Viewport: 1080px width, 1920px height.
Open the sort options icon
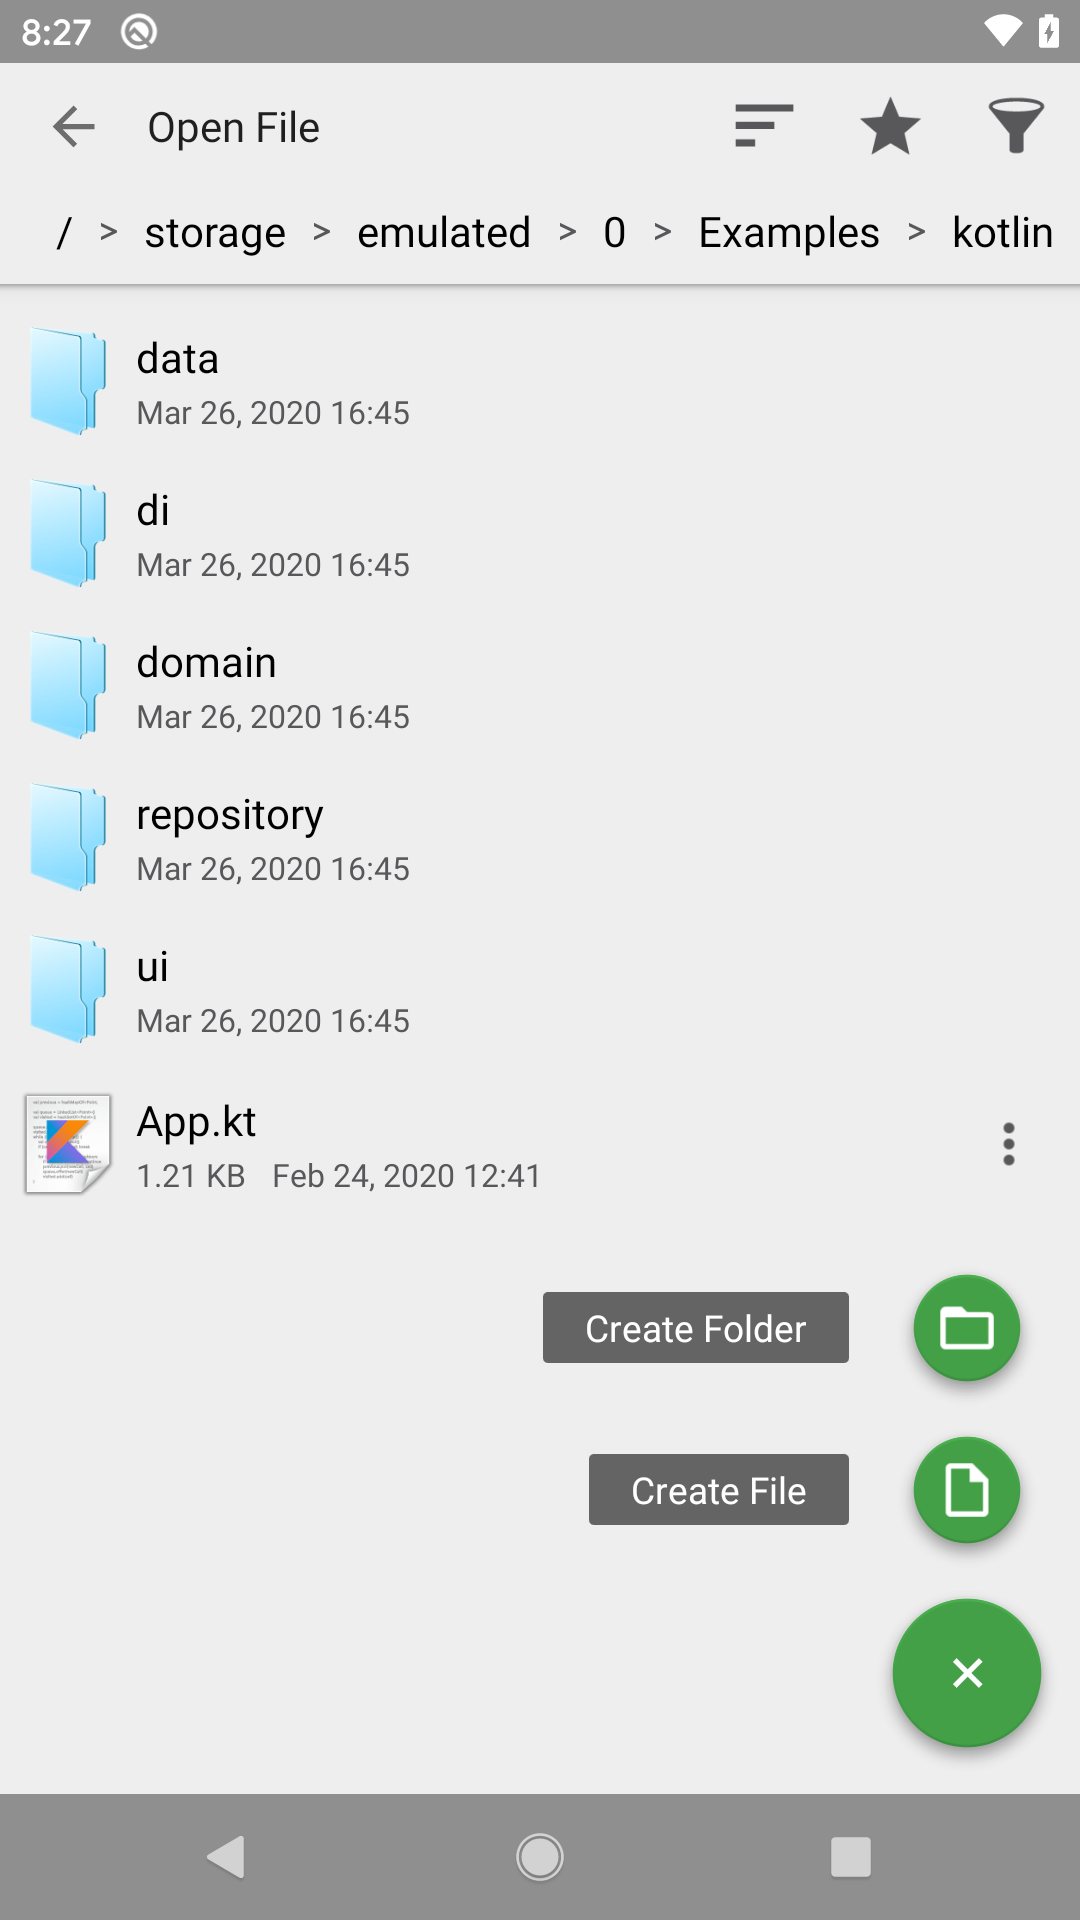click(764, 127)
